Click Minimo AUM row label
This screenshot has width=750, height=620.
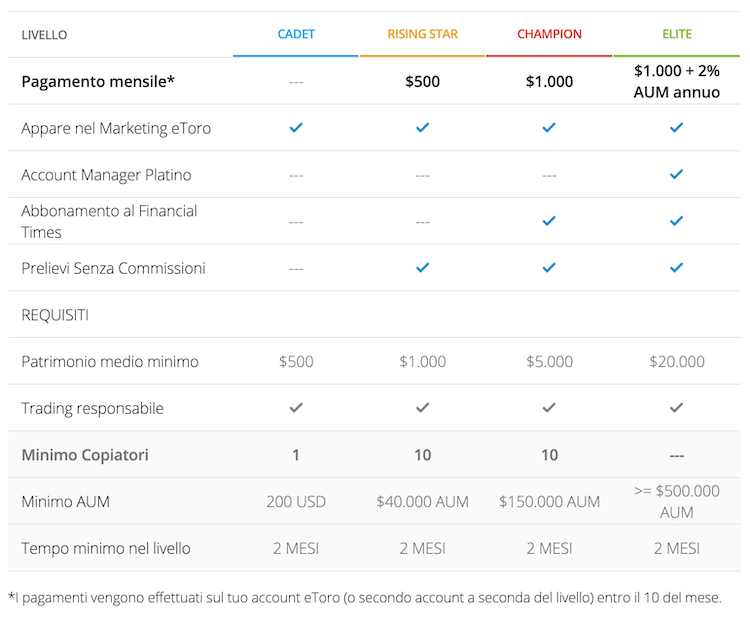[x=66, y=502]
